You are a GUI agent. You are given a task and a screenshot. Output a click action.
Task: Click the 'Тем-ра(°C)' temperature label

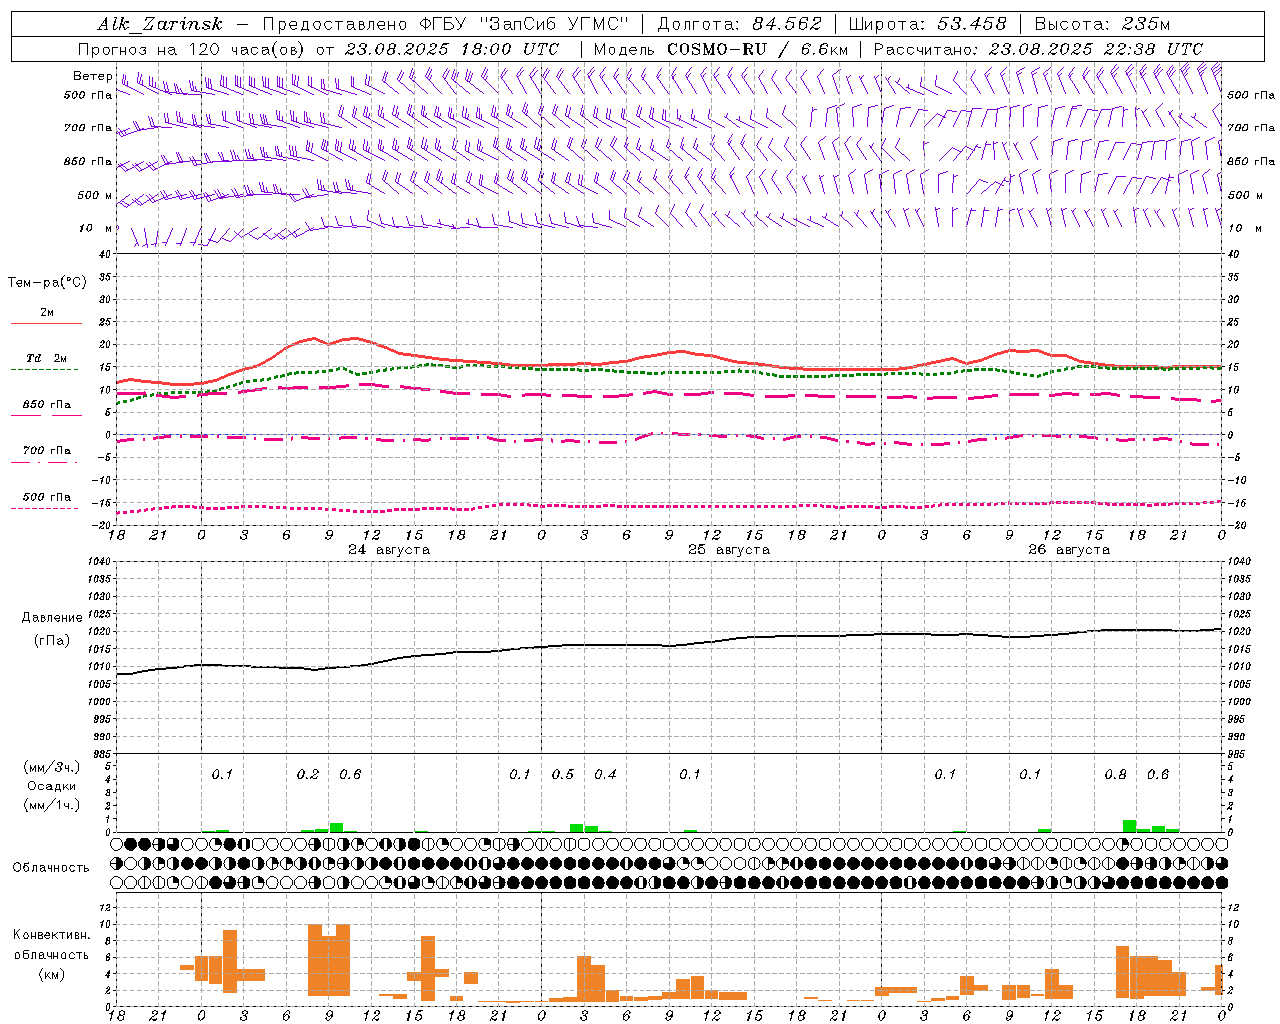[x=47, y=283]
